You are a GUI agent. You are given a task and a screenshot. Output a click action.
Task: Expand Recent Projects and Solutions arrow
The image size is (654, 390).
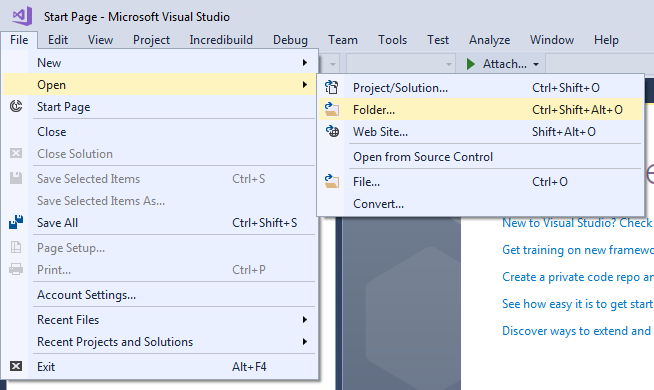click(305, 342)
